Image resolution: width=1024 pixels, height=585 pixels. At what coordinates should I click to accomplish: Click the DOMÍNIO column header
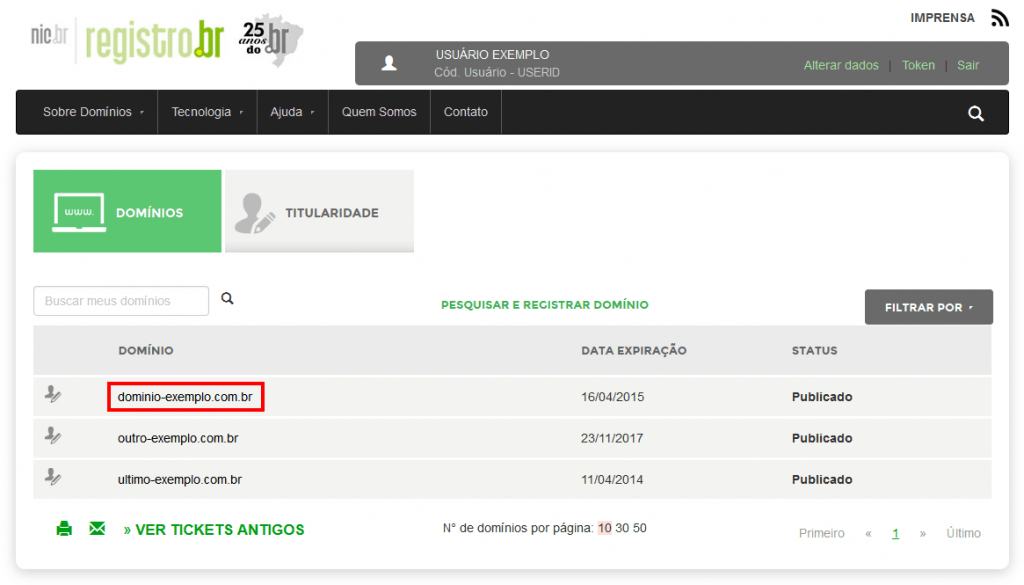pyautogui.click(x=146, y=351)
